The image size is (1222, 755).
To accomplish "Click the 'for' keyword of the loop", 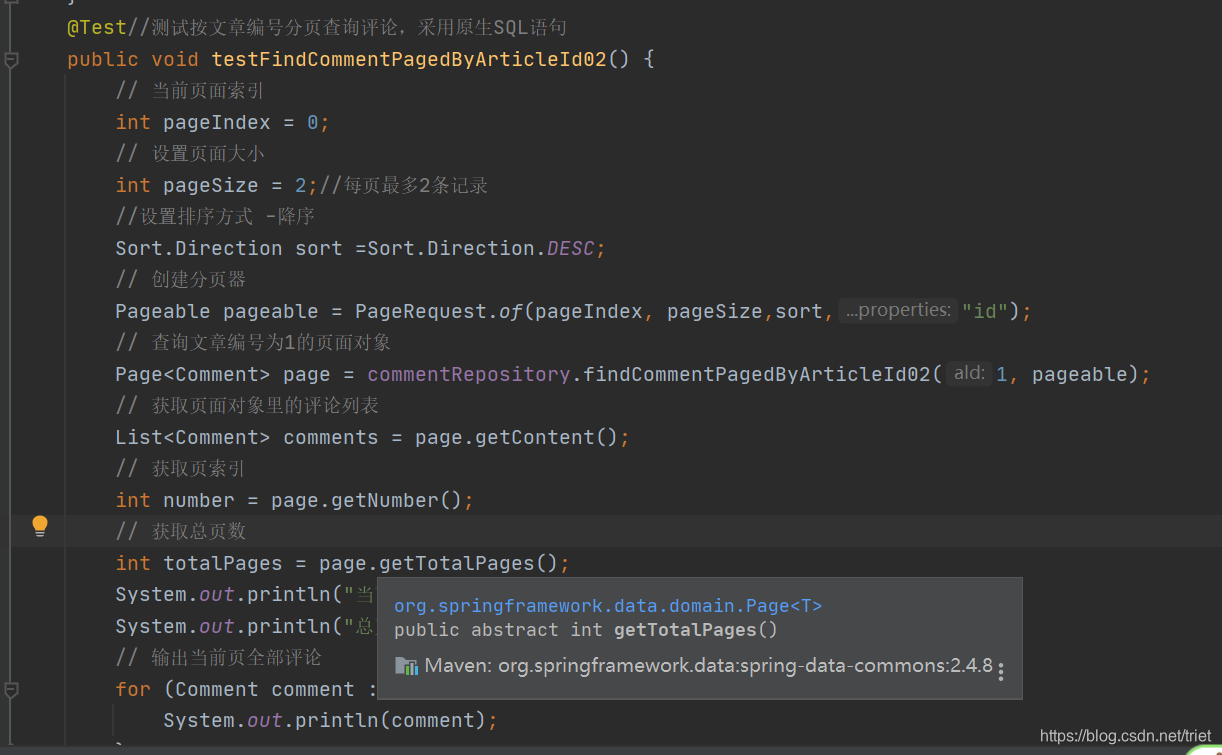I will tap(133, 689).
